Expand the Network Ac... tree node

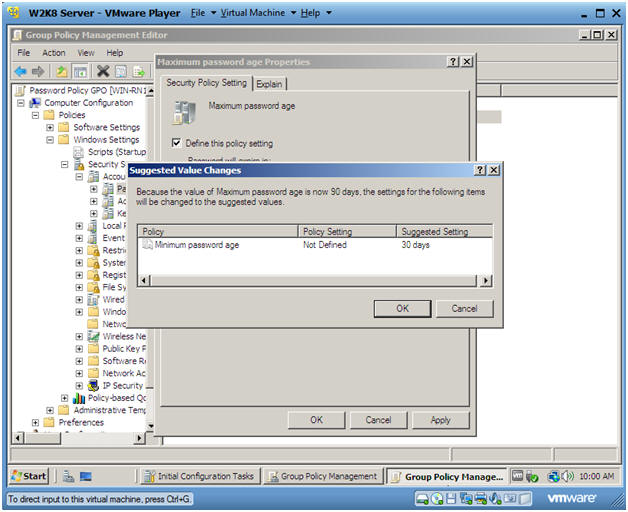coord(79,373)
